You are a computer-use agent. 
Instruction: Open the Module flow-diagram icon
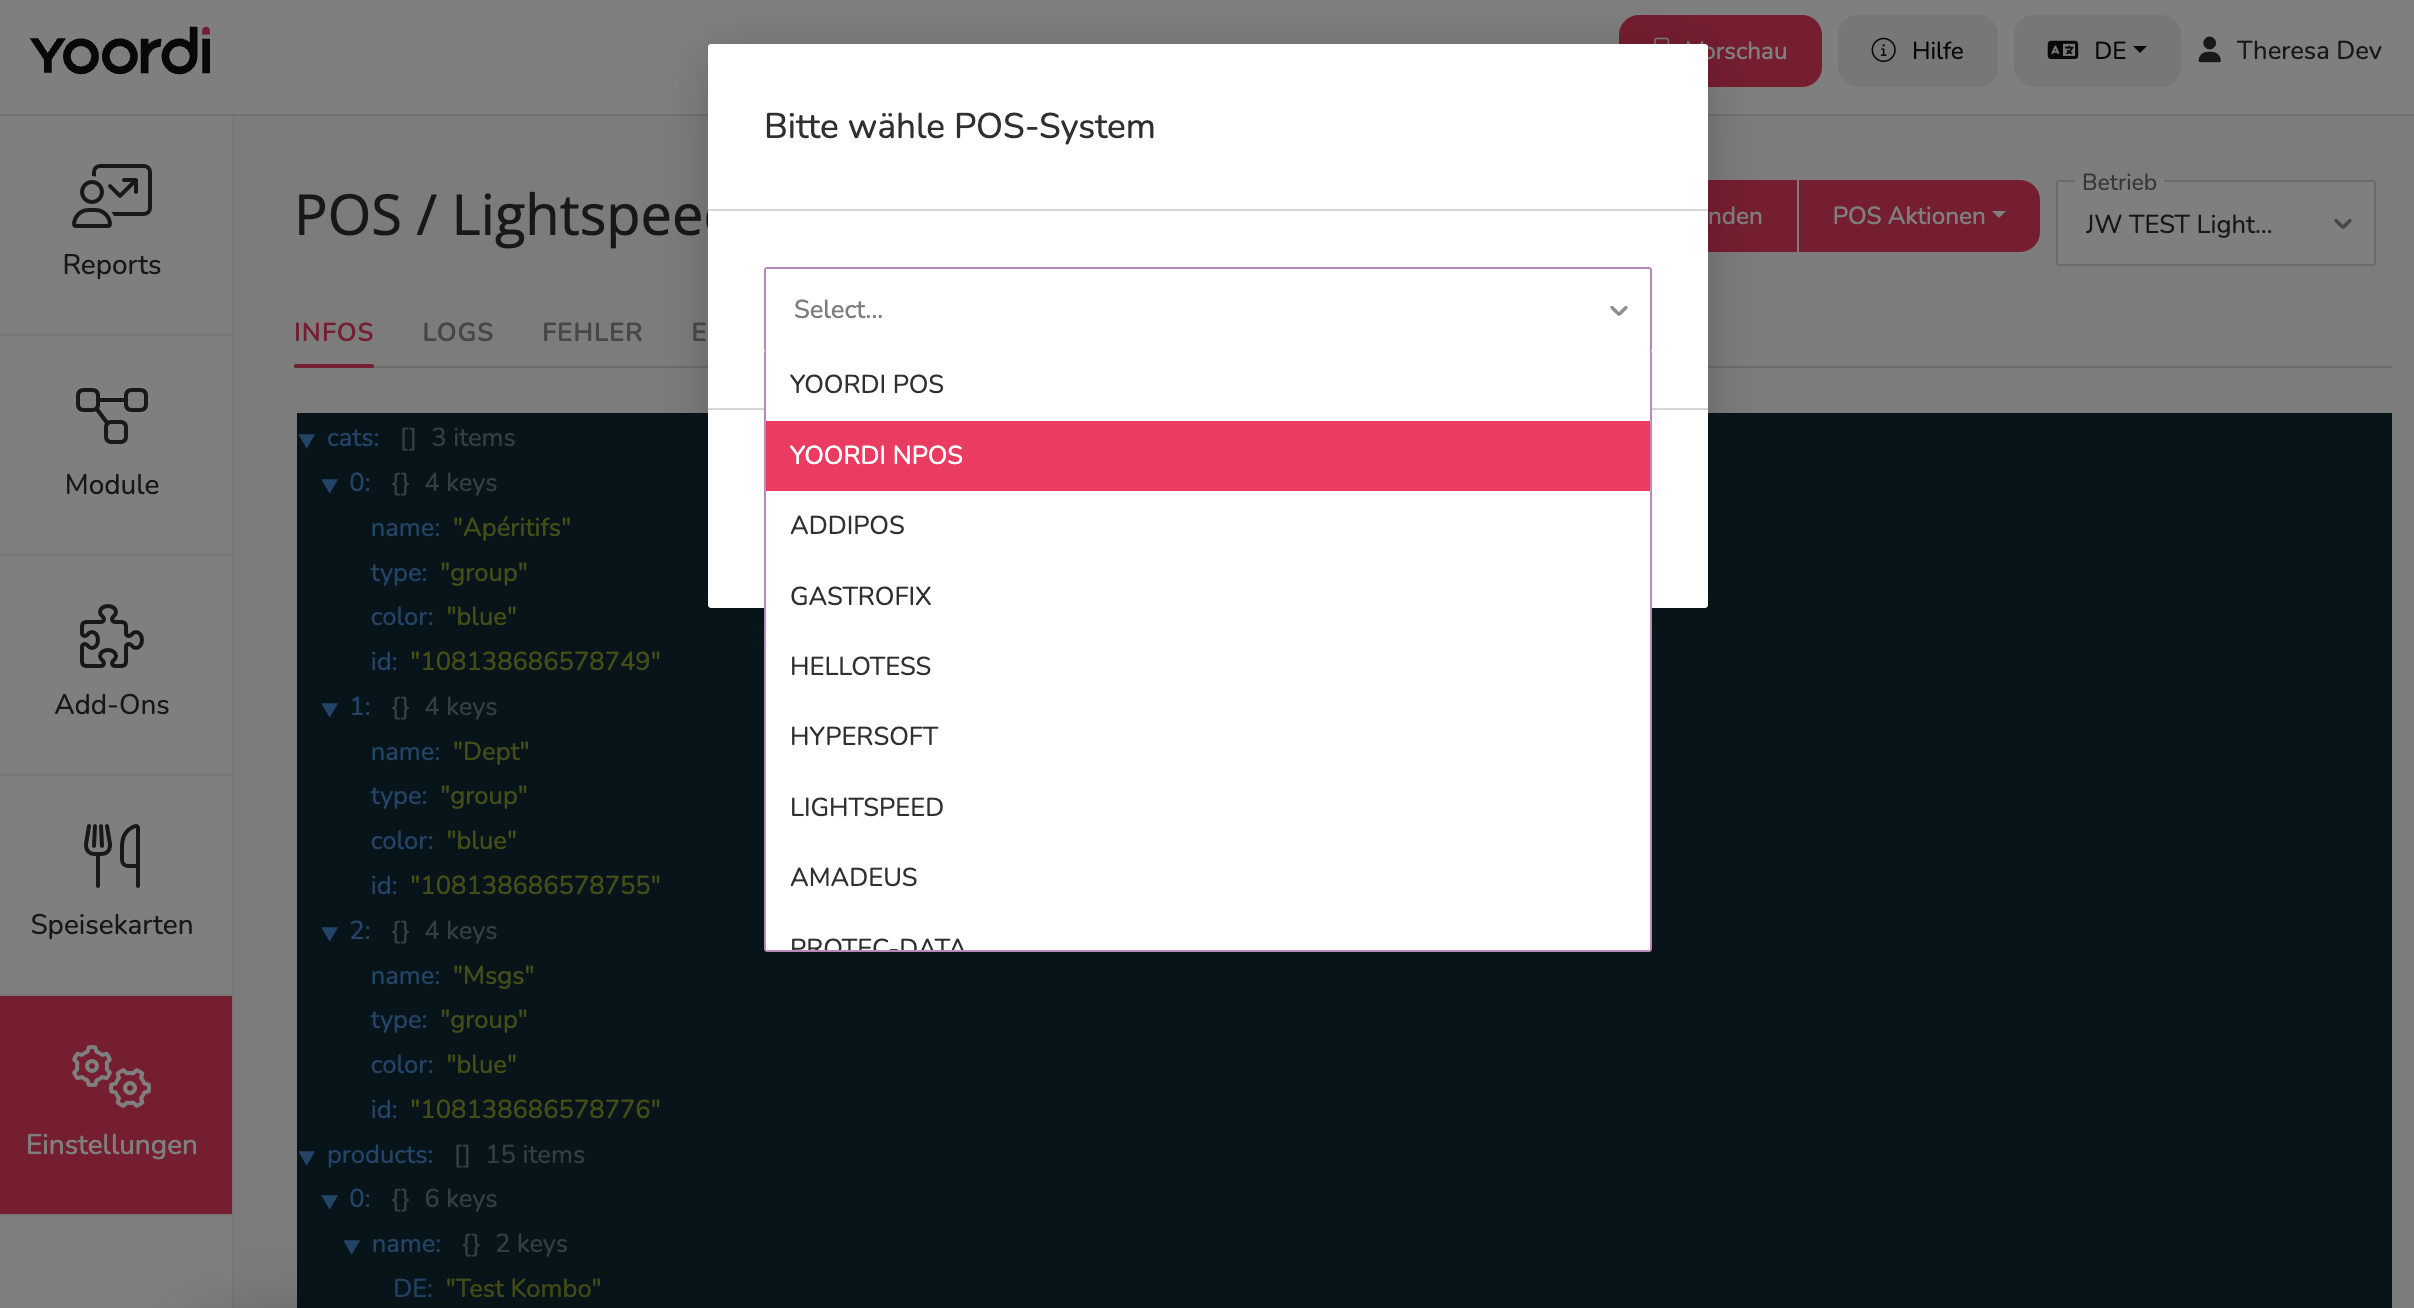112,416
